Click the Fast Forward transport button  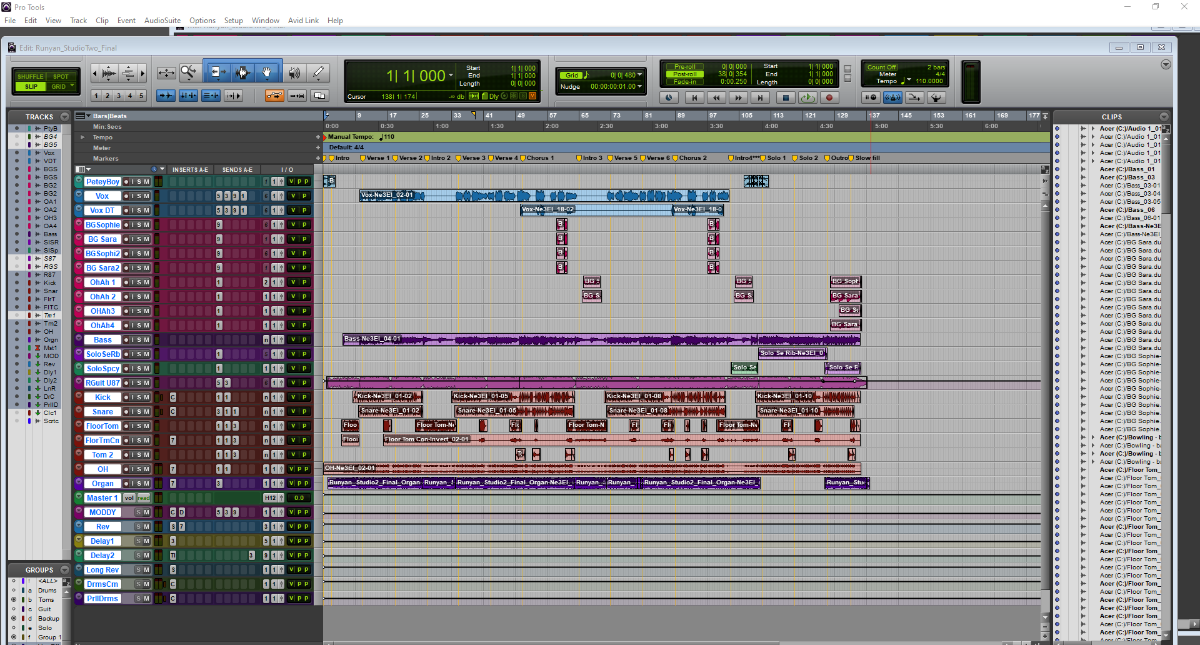738,98
